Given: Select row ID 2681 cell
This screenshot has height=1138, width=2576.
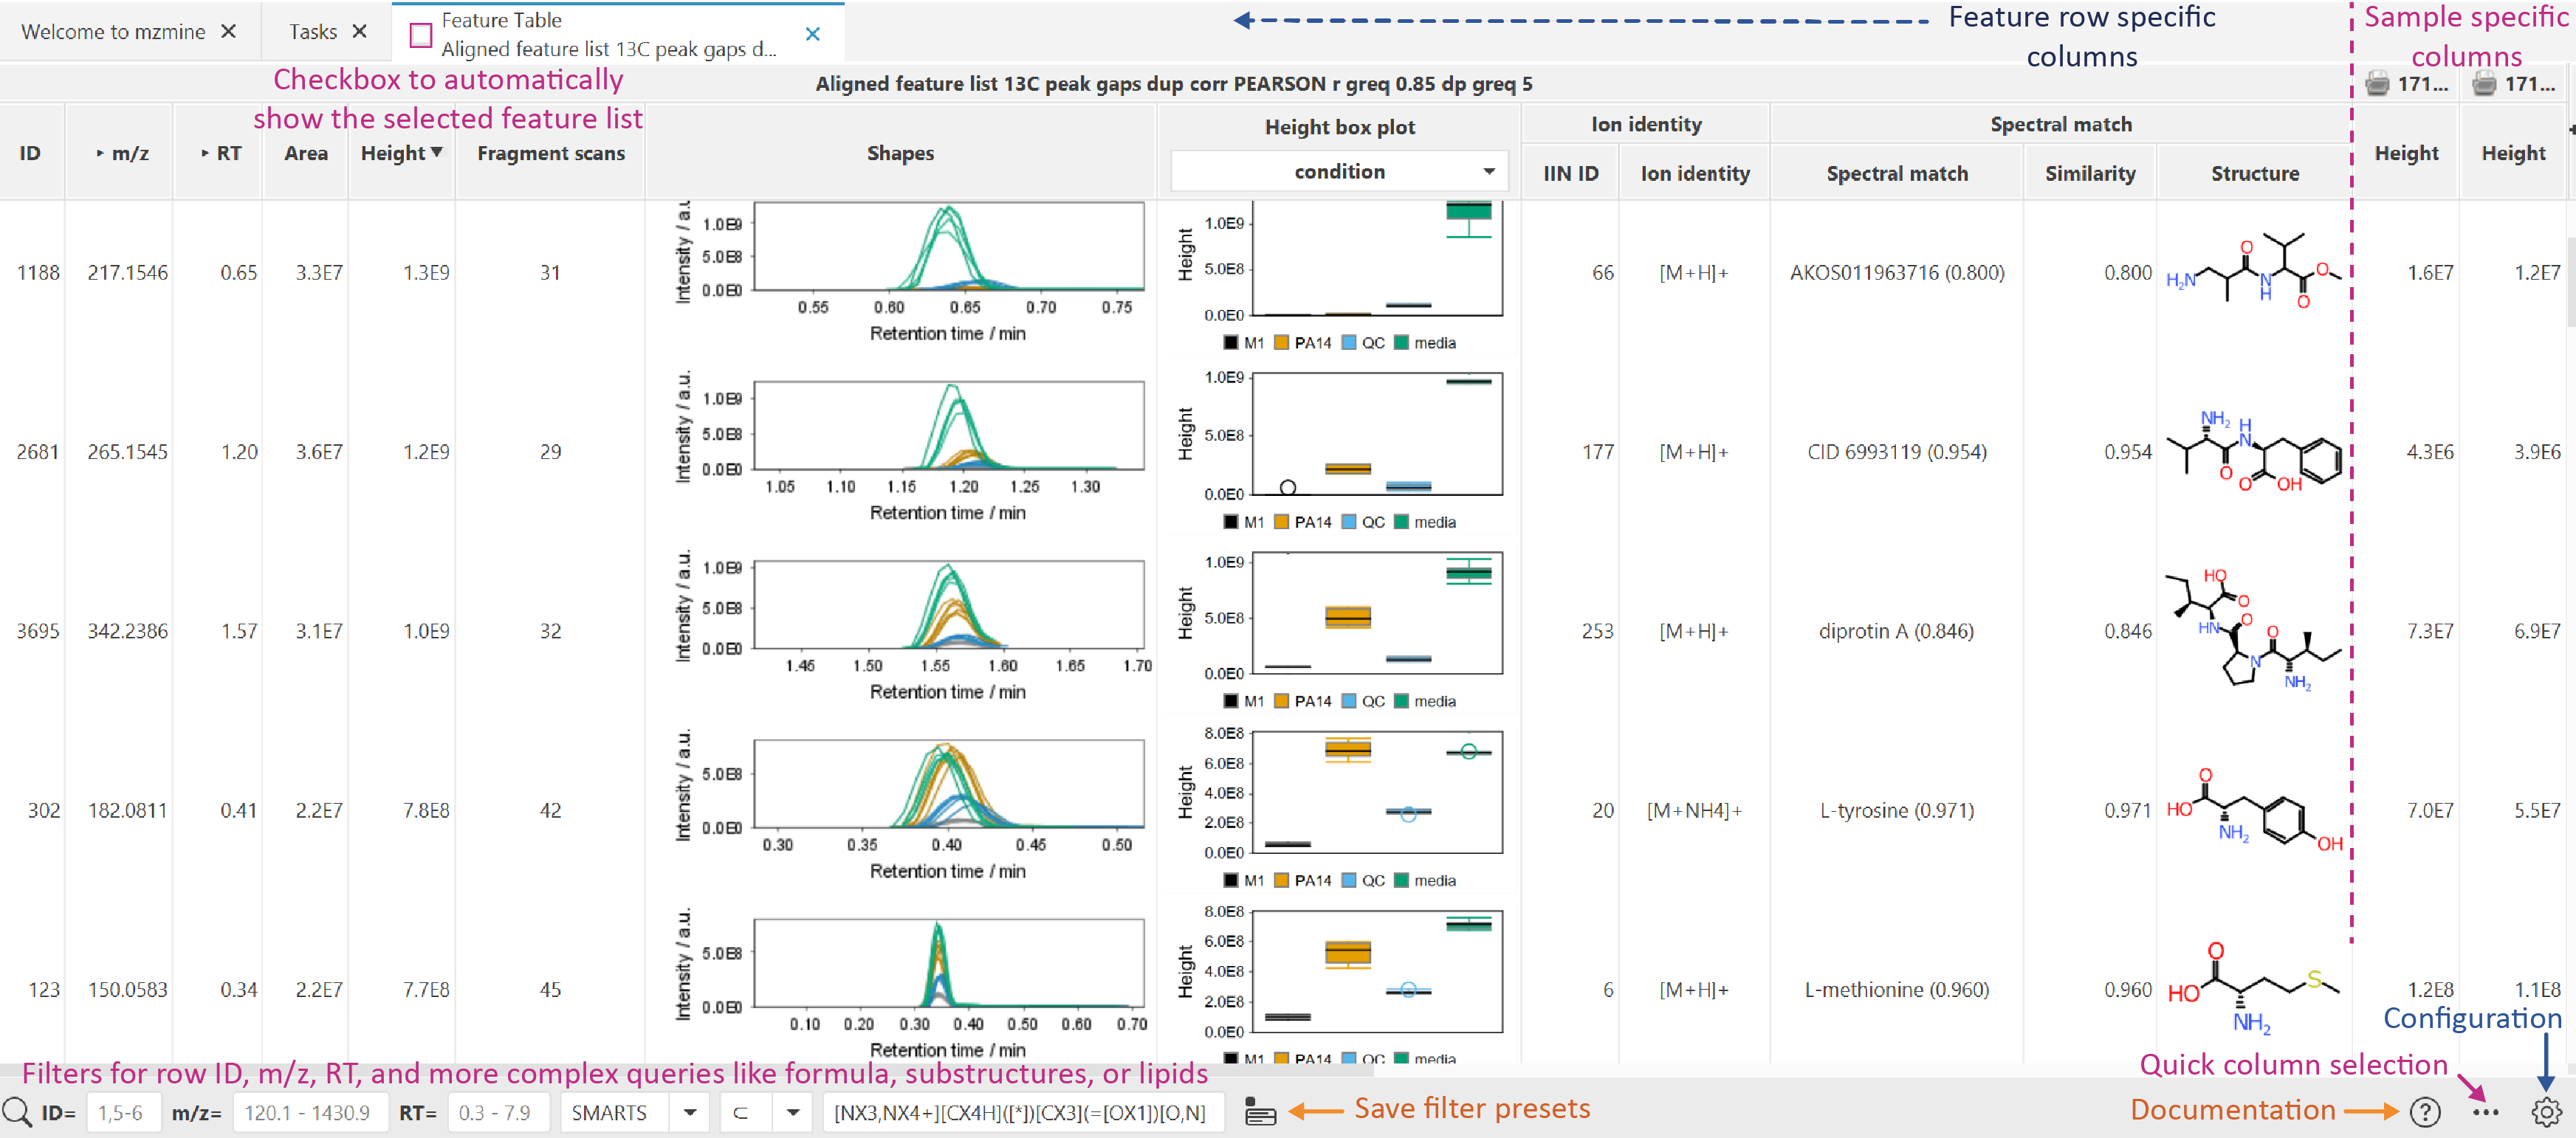Looking at the screenshot, I should (x=38, y=451).
